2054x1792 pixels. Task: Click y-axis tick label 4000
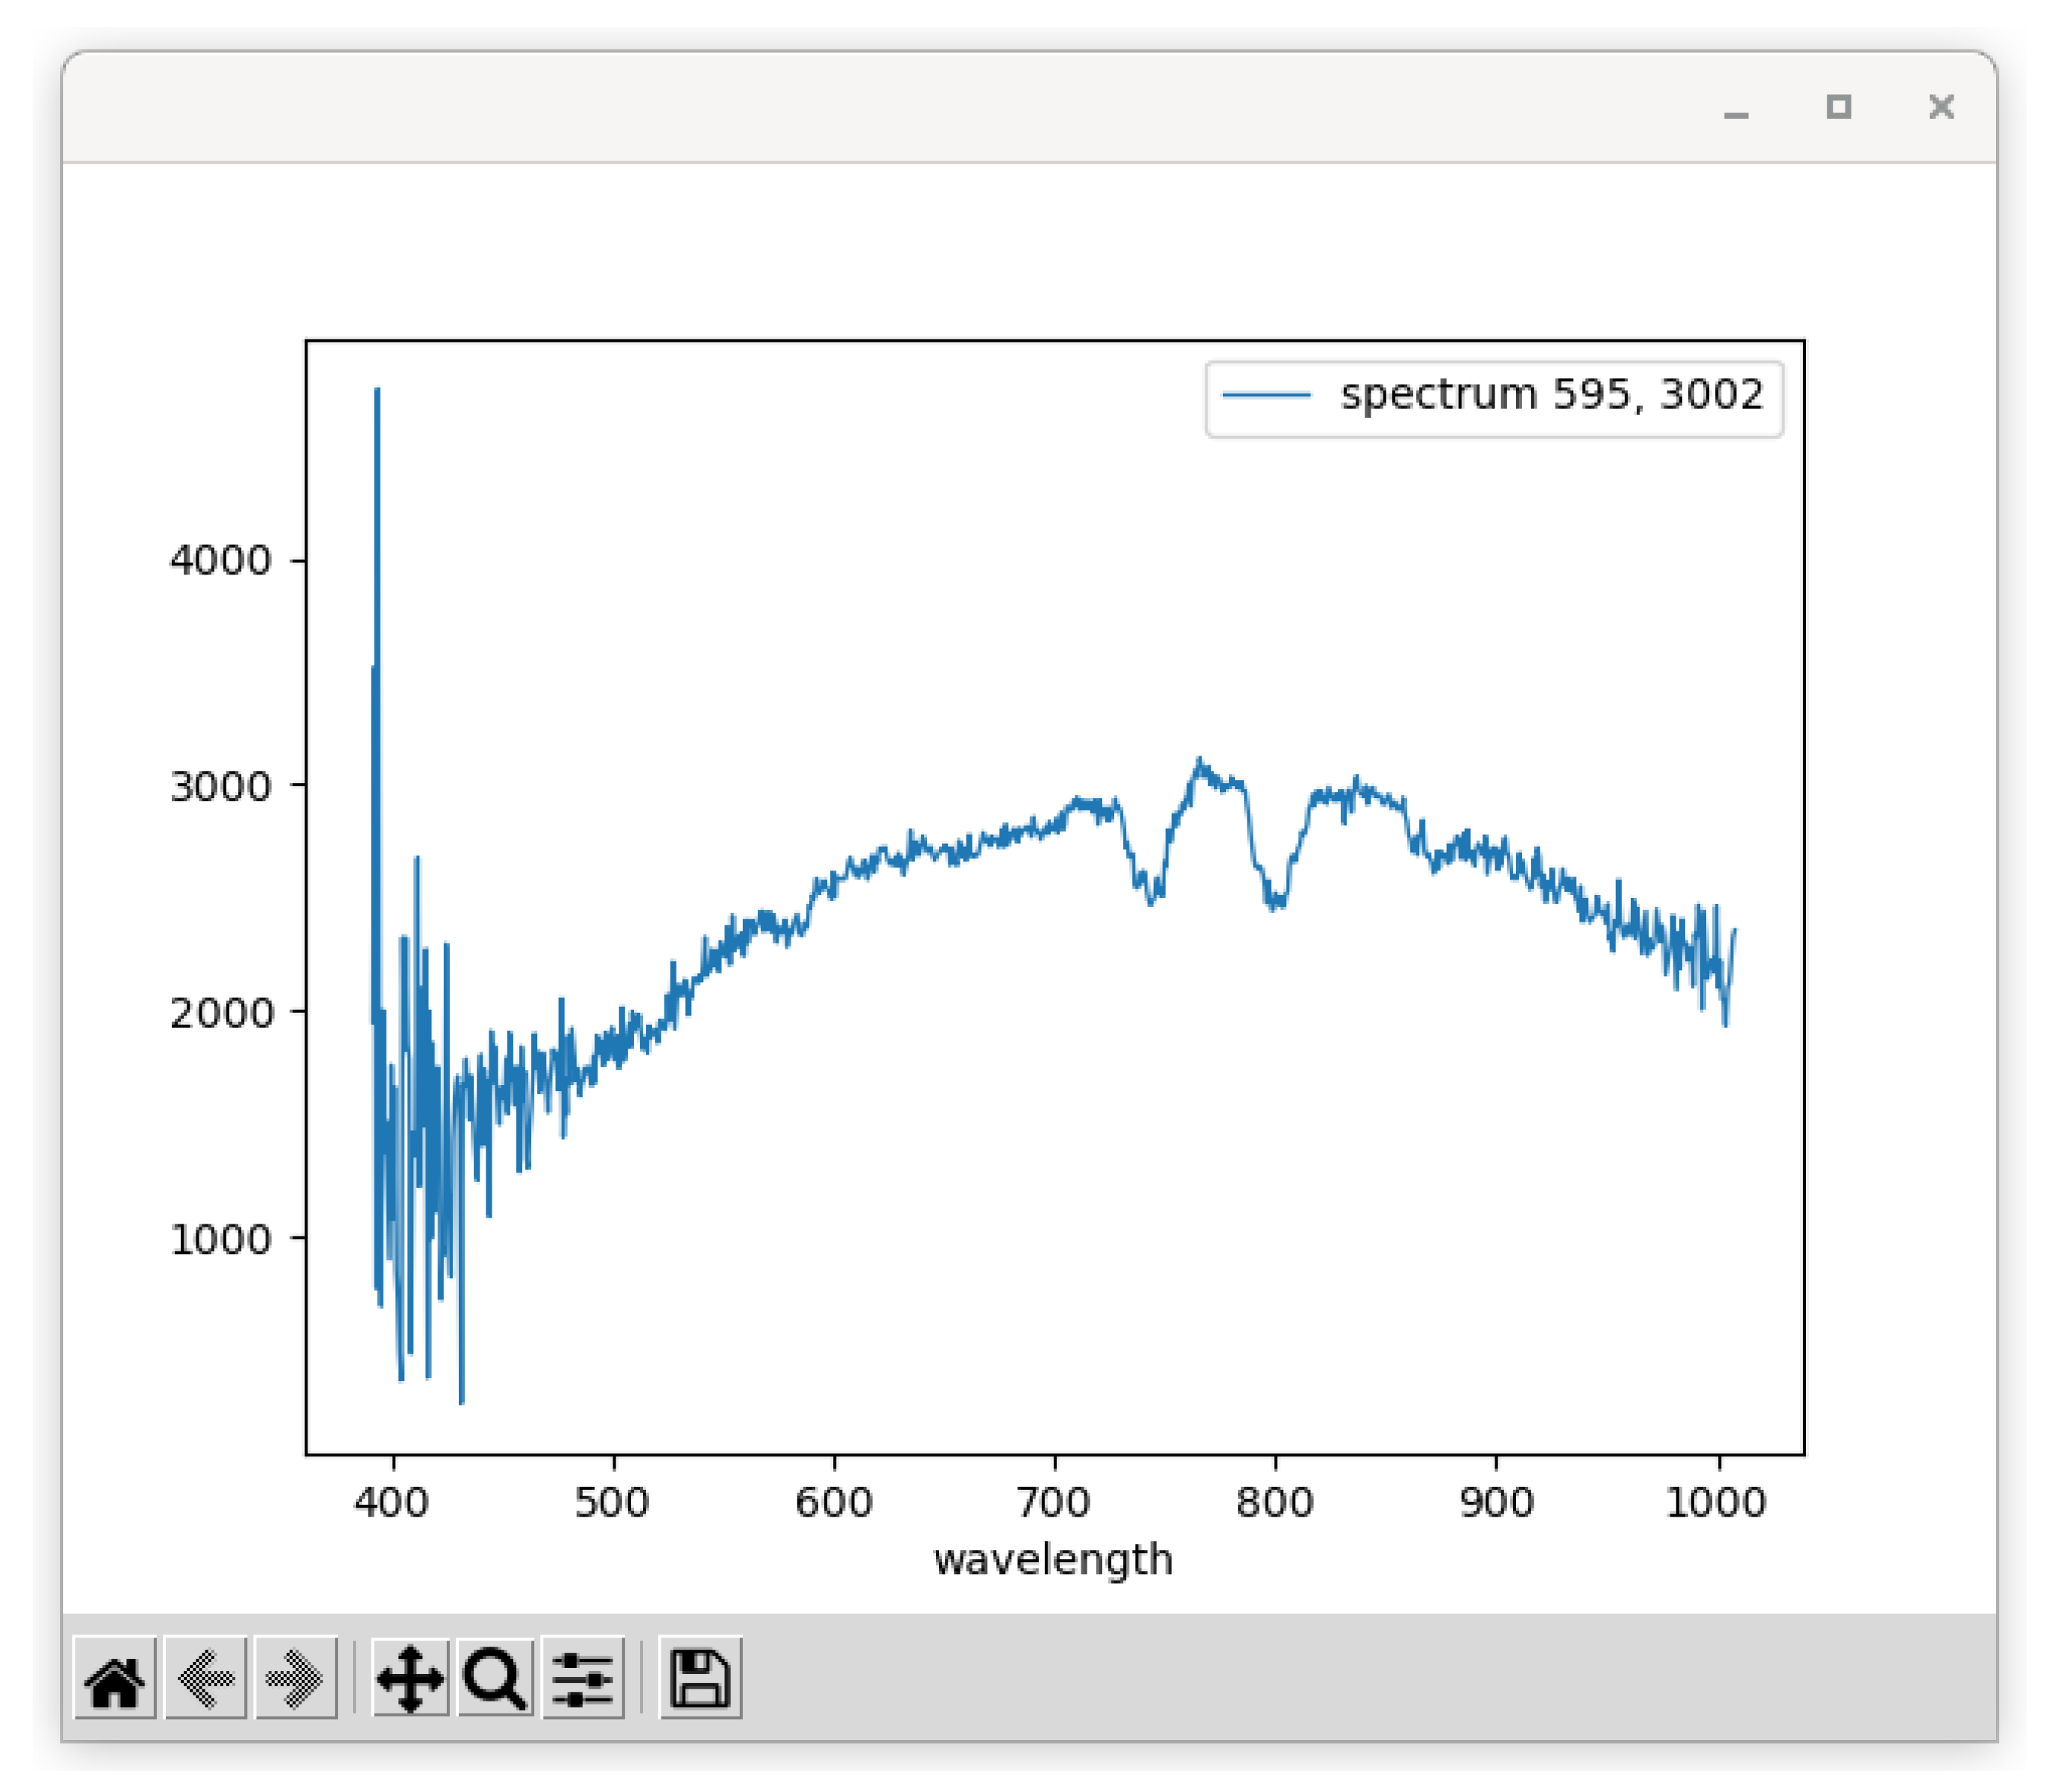click(221, 561)
